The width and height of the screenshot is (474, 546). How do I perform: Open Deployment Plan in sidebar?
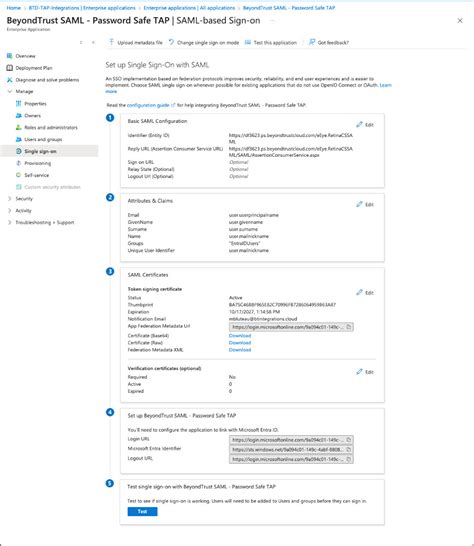[34, 68]
